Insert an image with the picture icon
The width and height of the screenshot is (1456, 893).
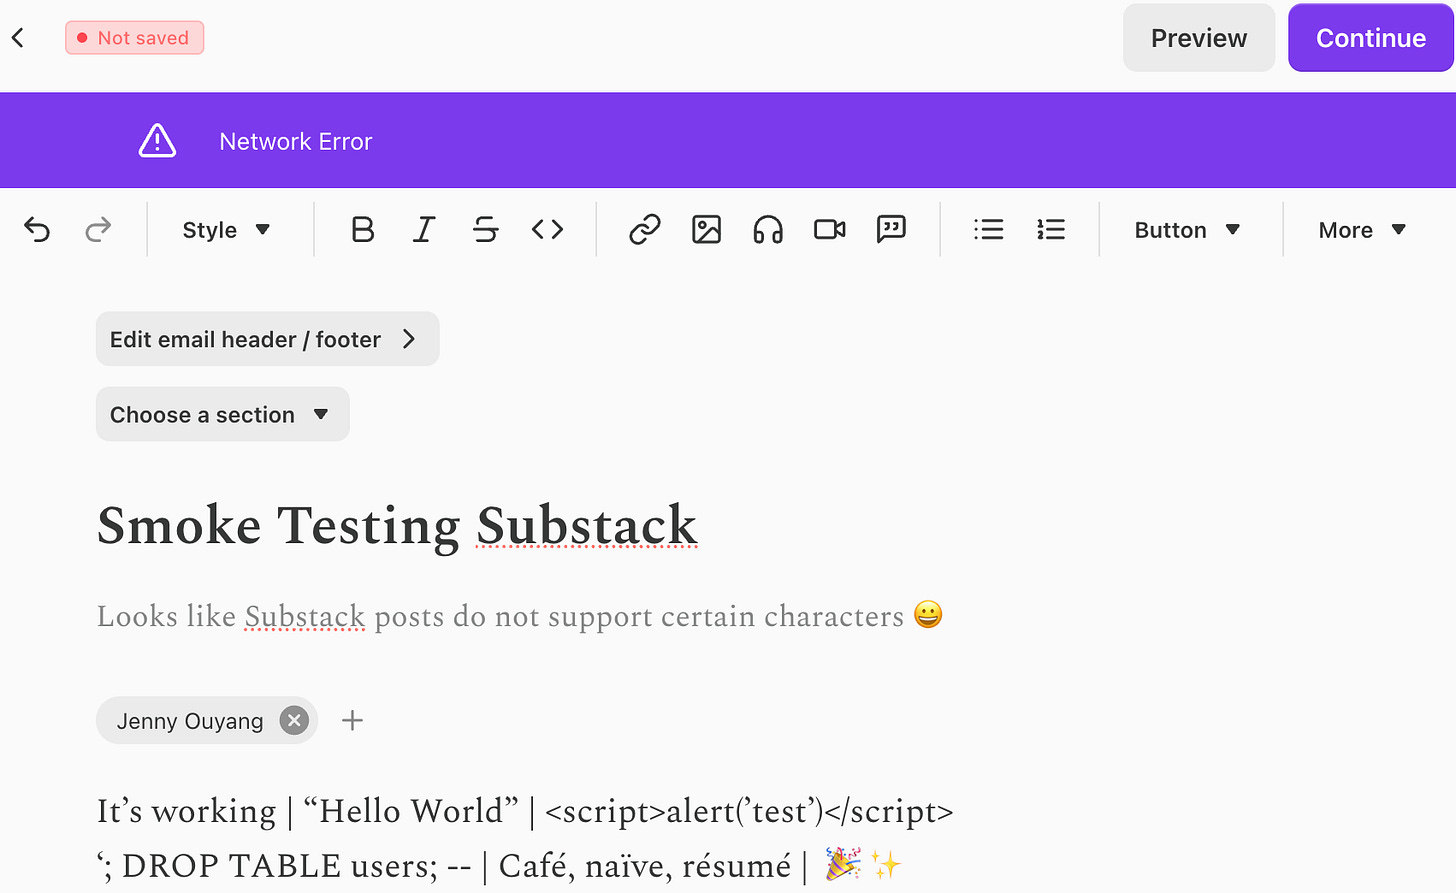(707, 230)
